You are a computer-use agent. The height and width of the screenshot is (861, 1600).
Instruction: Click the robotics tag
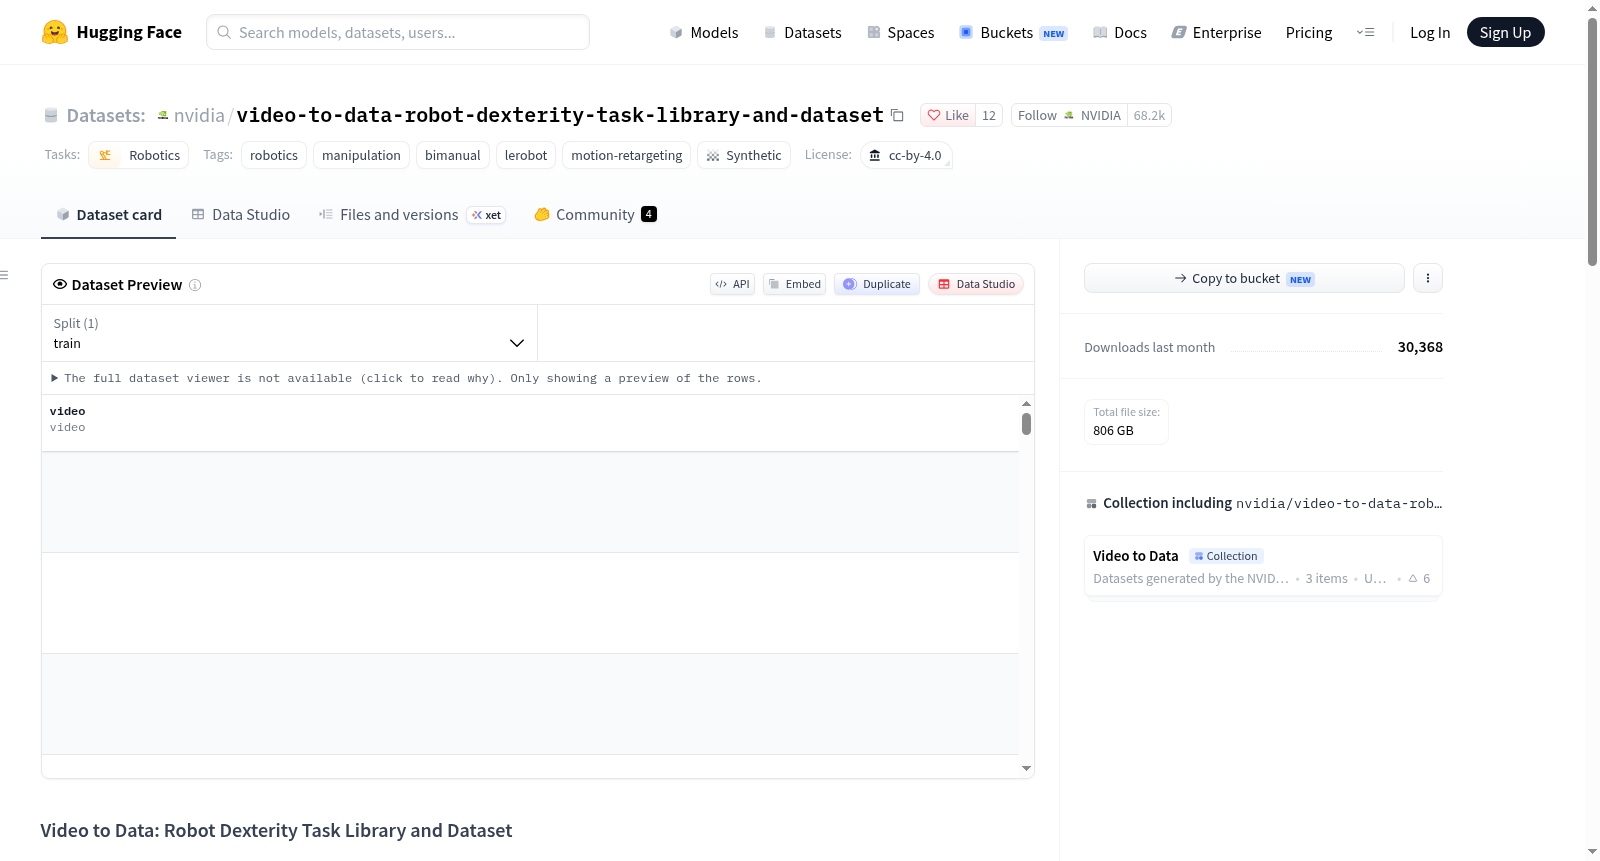(274, 156)
